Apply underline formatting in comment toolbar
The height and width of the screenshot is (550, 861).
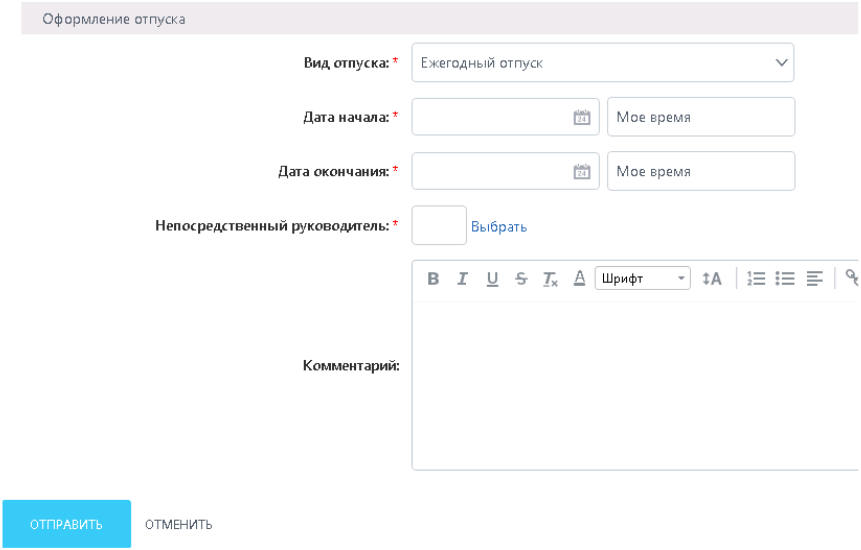(492, 279)
